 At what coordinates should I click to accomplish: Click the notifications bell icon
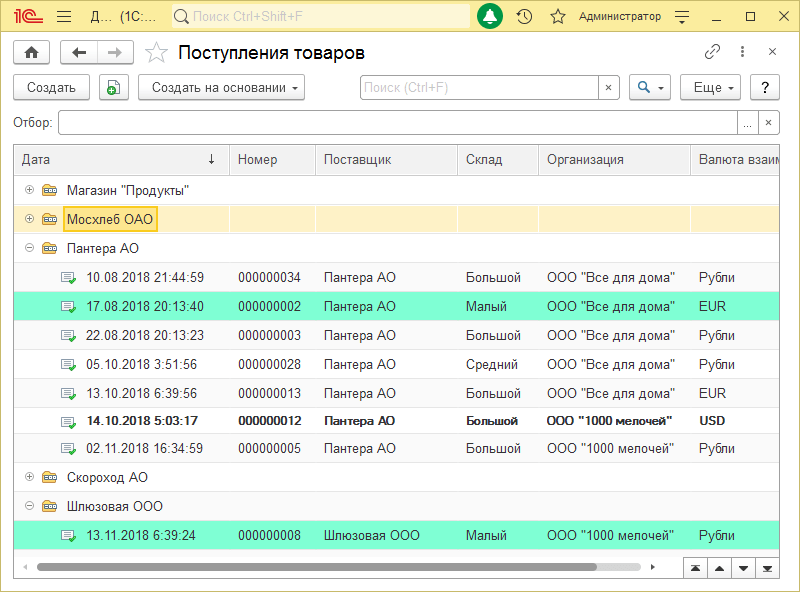490,16
